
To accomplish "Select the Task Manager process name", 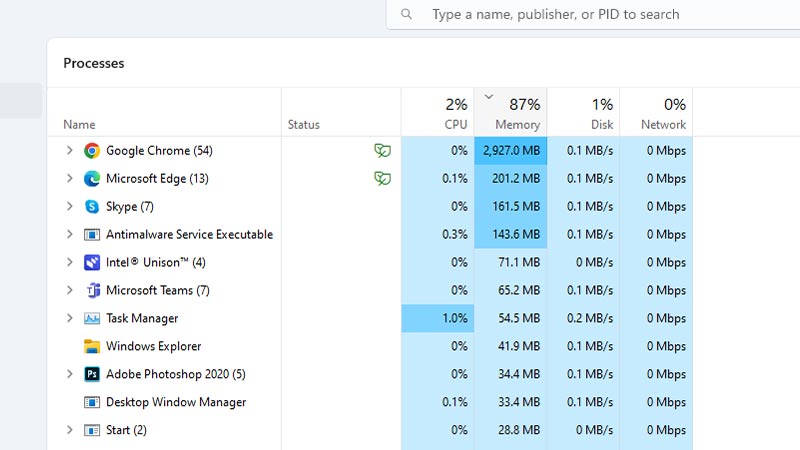I will [x=142, y=318].
